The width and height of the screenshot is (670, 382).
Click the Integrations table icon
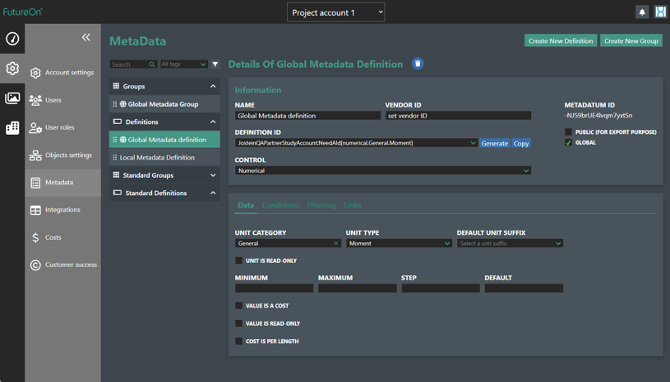tap(35, 210)
